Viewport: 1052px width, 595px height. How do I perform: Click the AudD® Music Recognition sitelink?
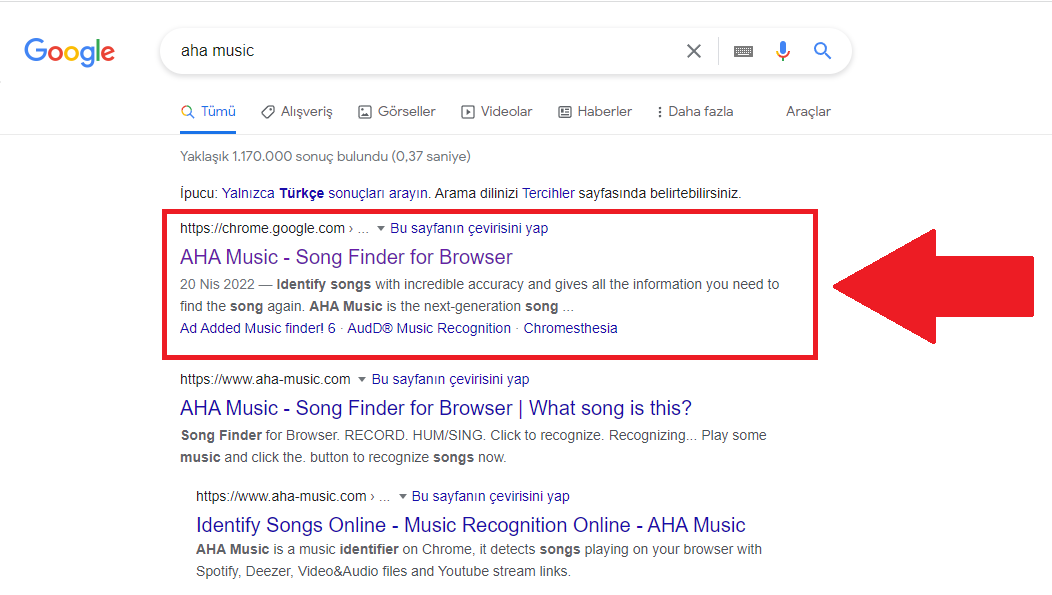(x=429, y=329)
